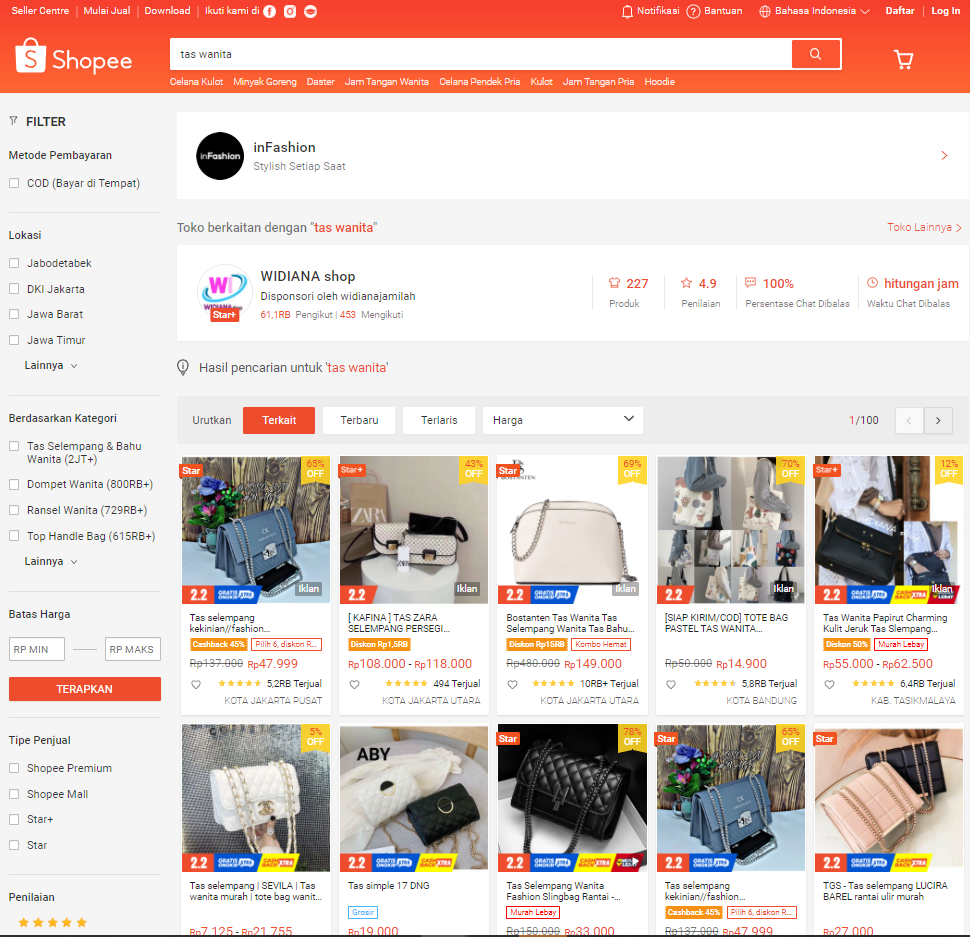
Task: Check the Ransel Wanita category
Action: tap(14, 510)
